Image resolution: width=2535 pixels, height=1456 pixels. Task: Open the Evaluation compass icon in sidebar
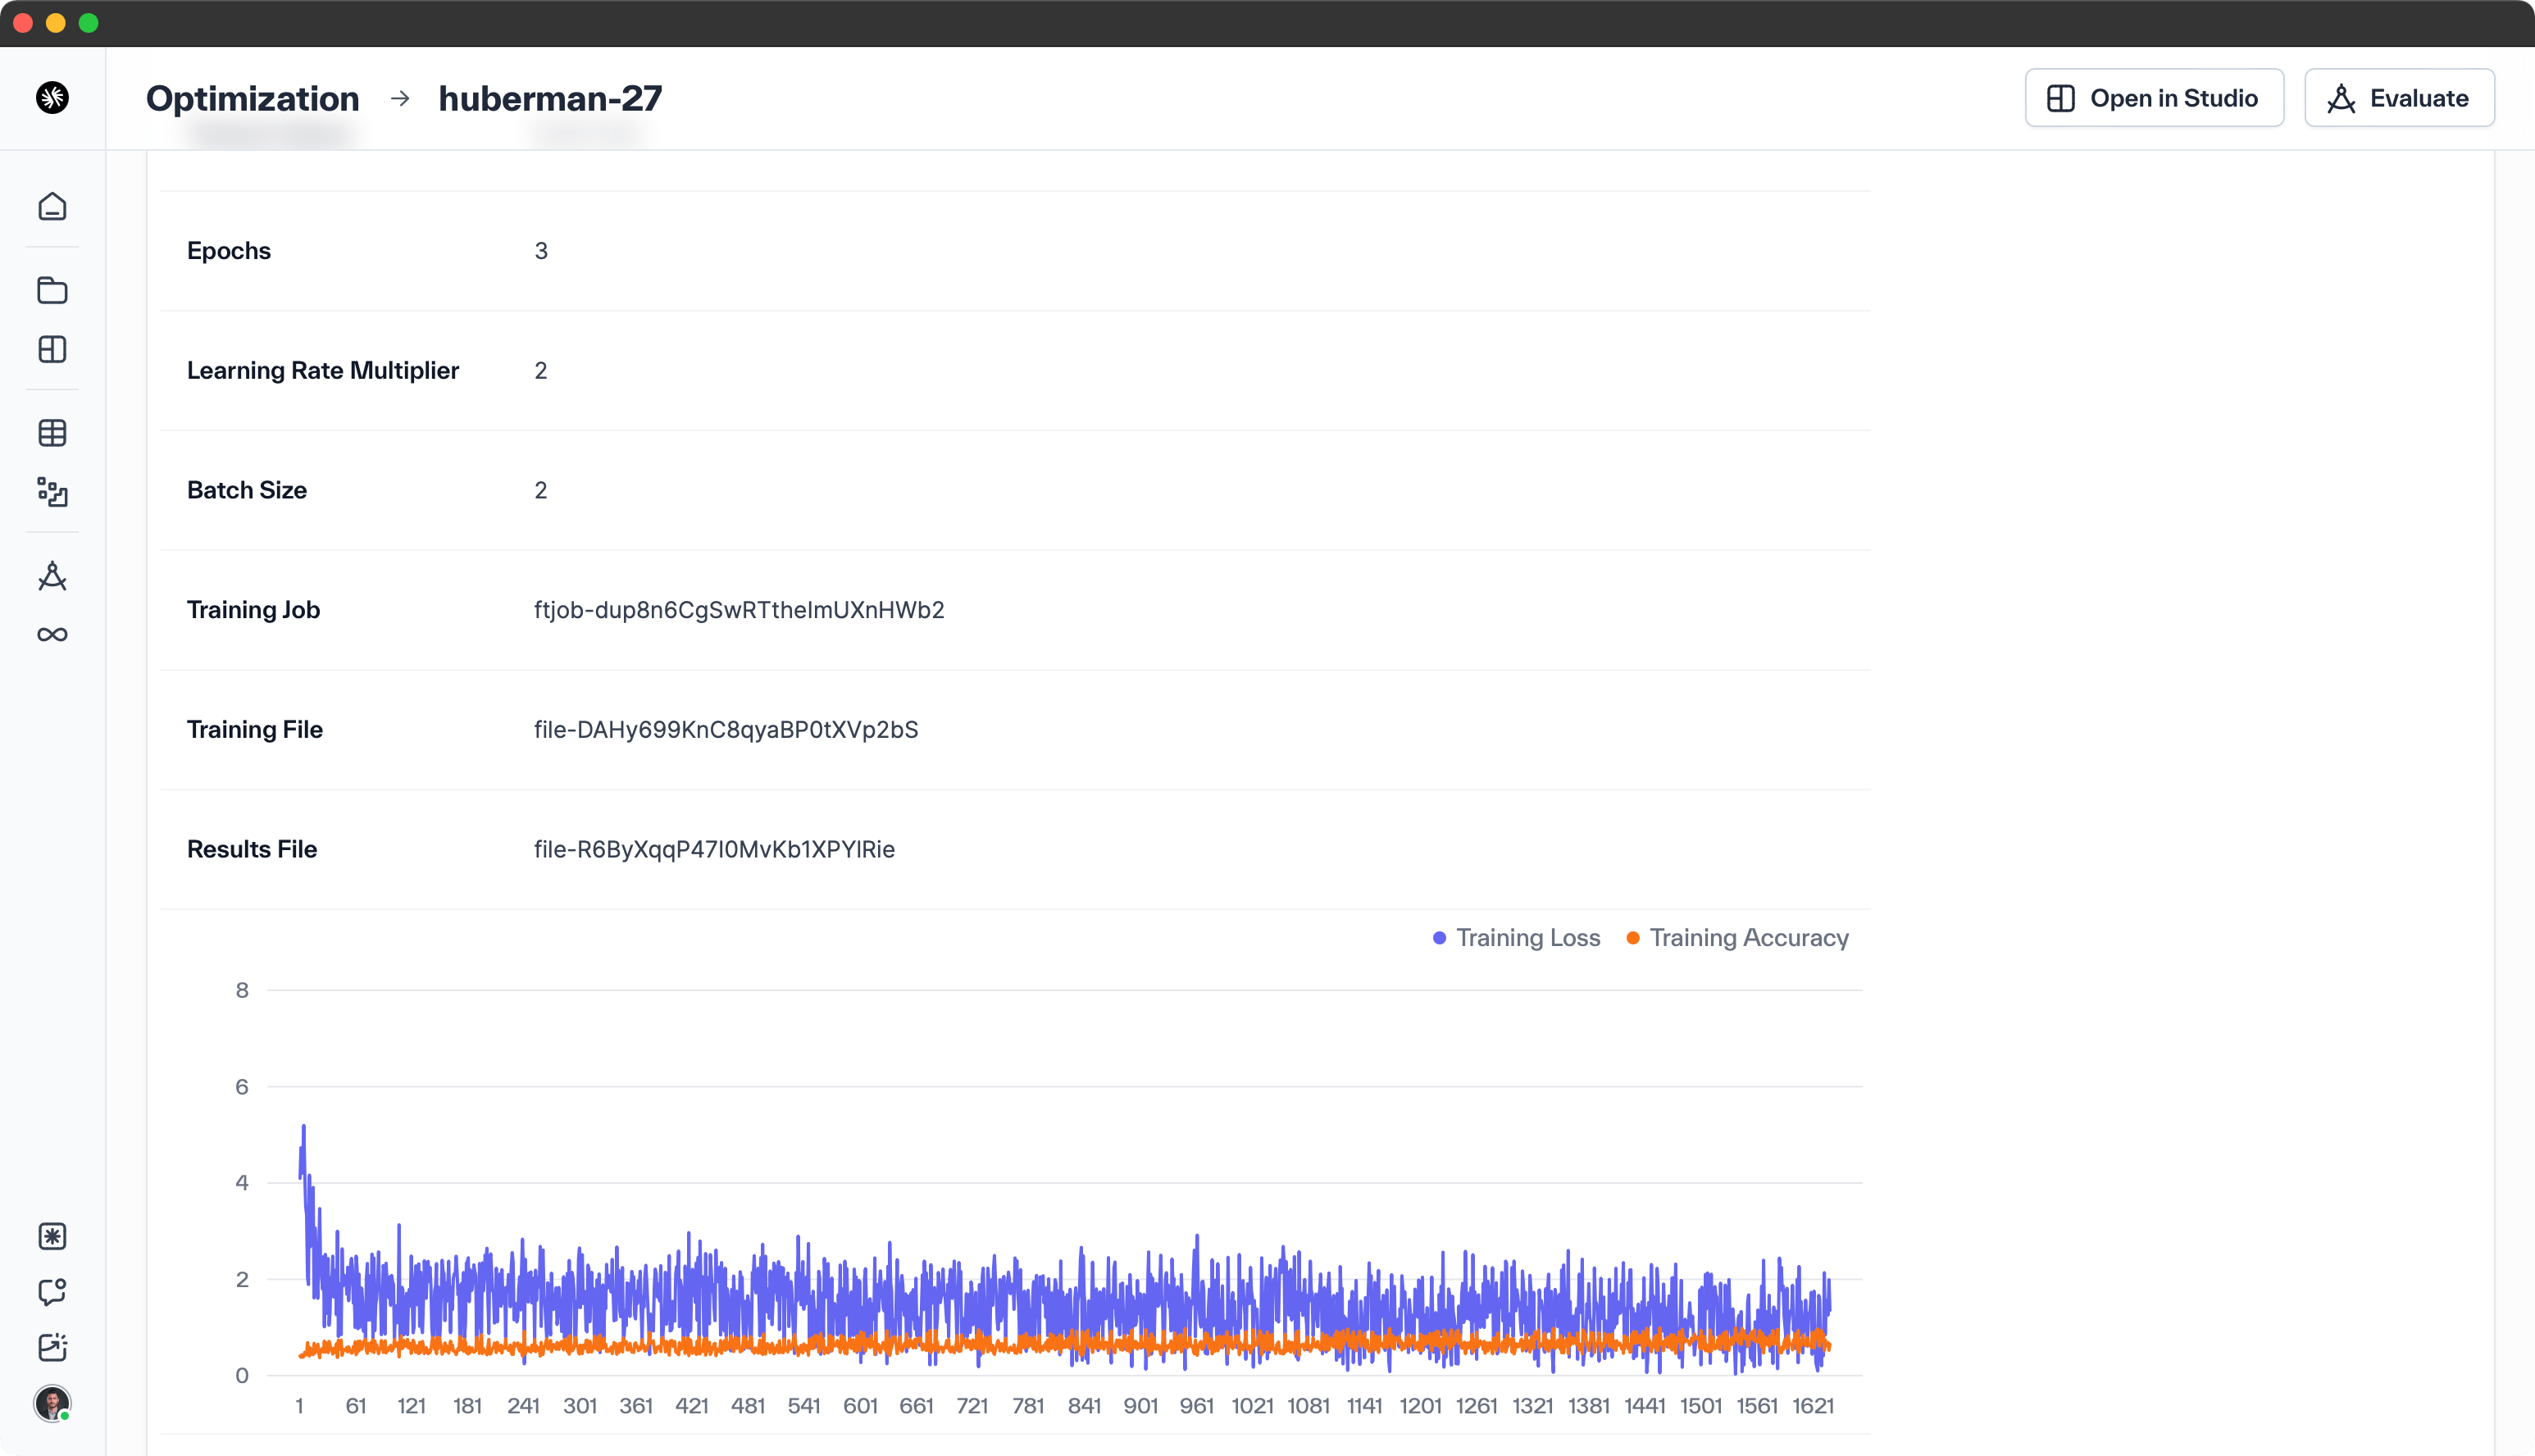pos(52,576)
